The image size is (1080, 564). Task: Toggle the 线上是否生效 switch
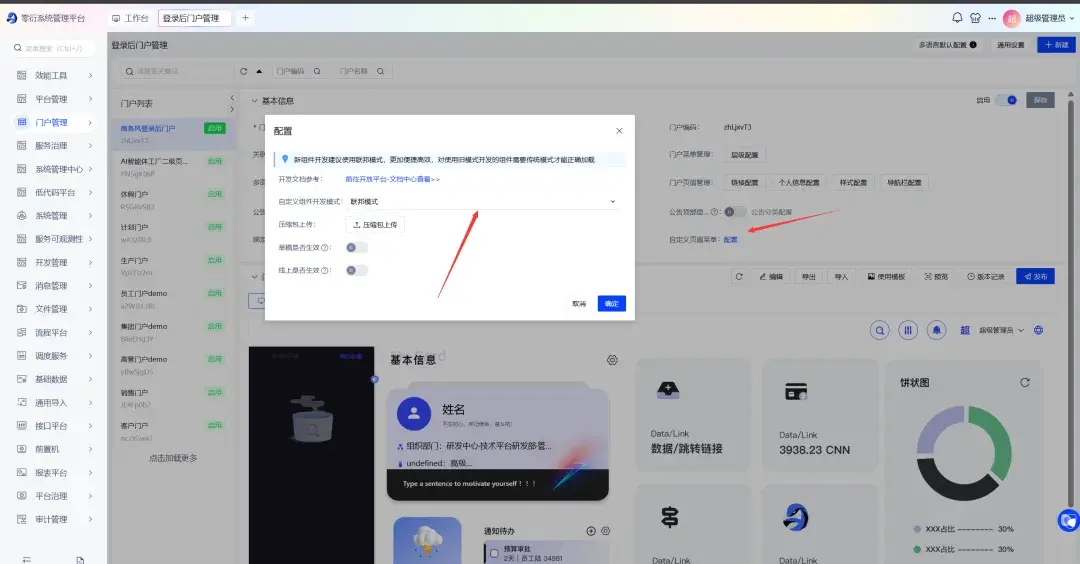point(356,270)
